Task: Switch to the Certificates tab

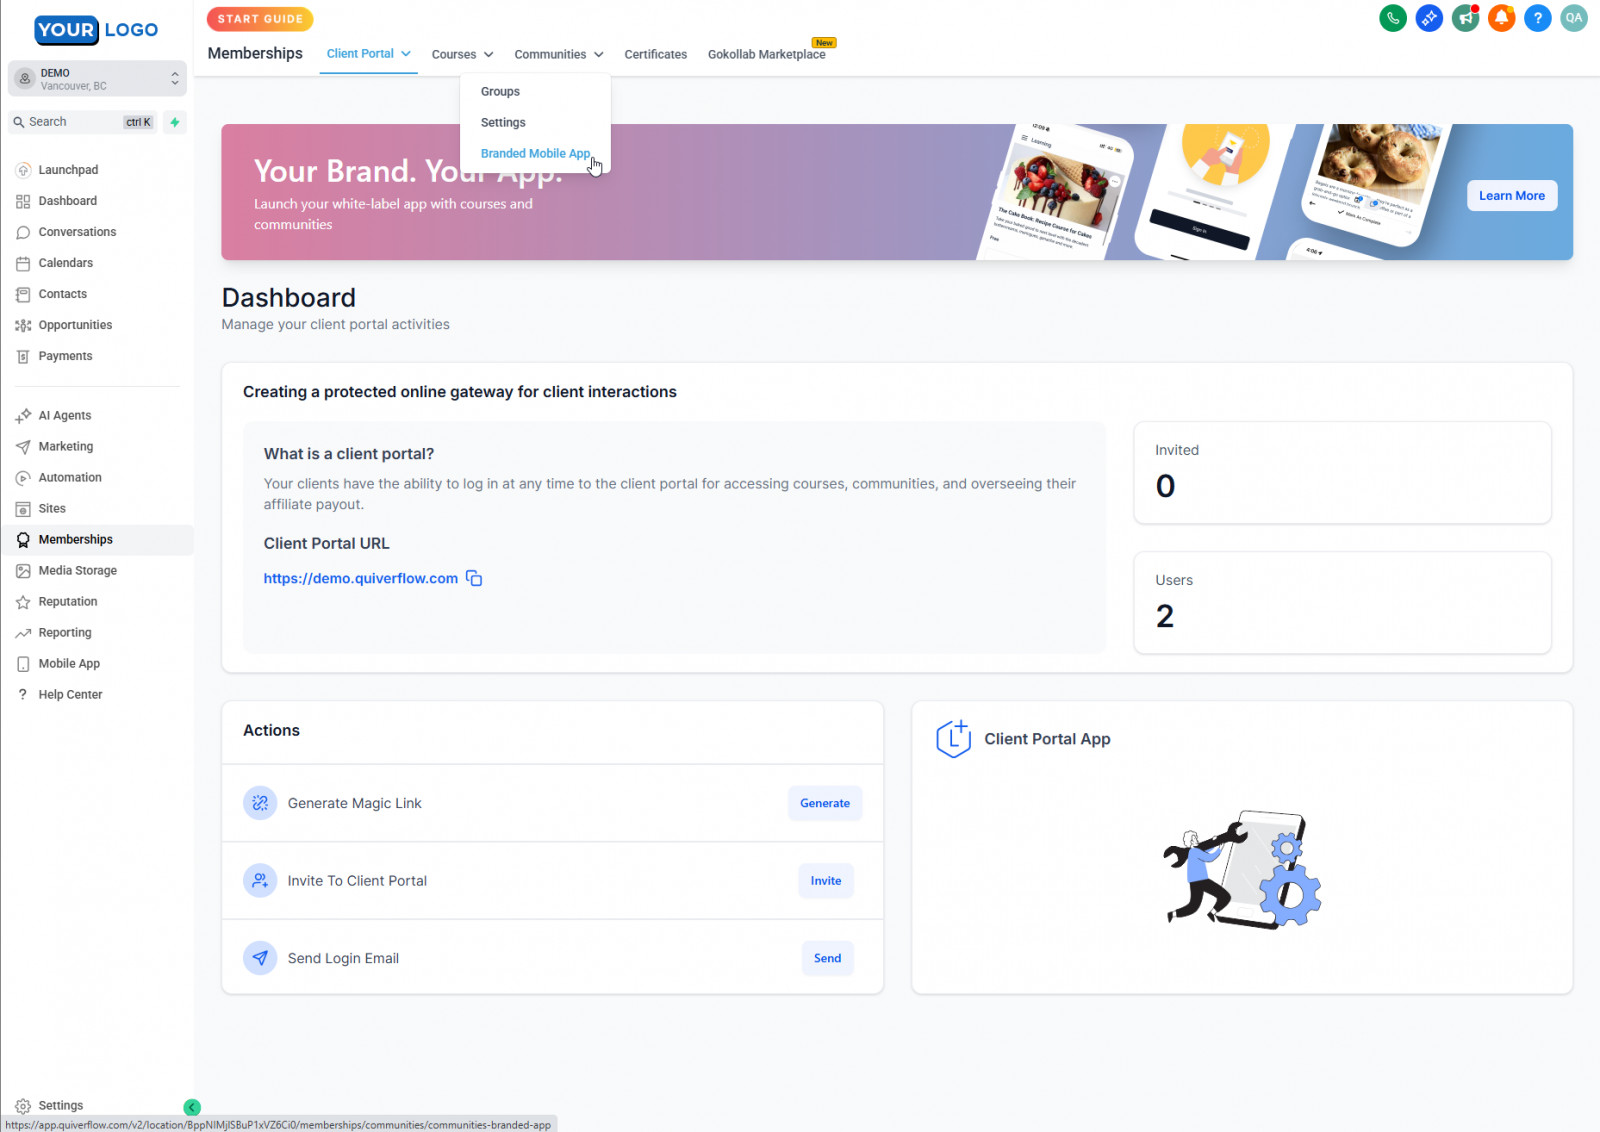Action: point(655,54)
